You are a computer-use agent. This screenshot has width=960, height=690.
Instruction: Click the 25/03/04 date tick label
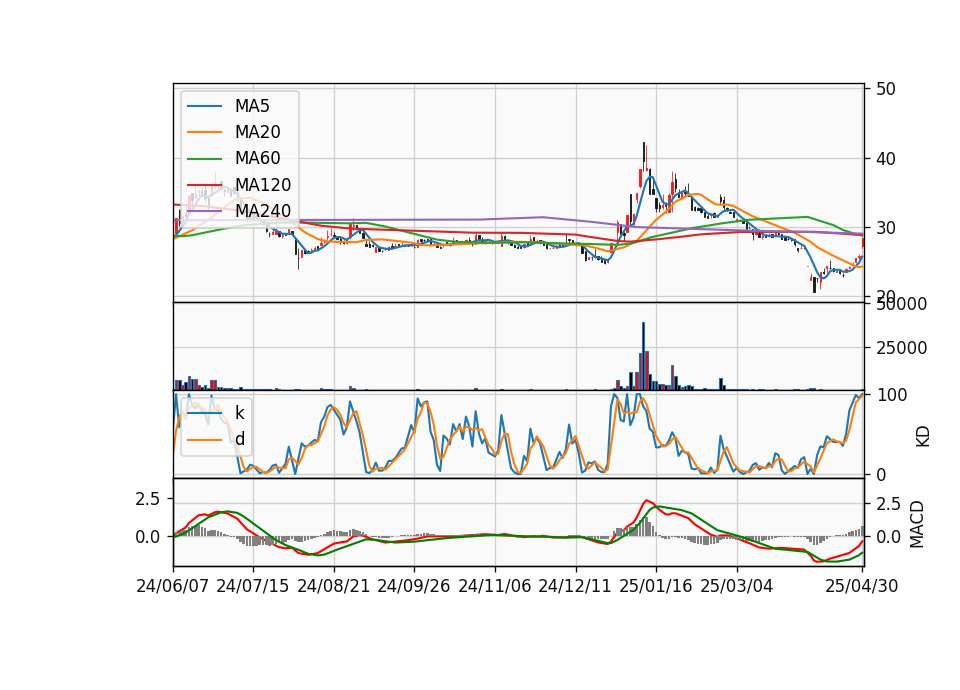(x=737, y=587)
